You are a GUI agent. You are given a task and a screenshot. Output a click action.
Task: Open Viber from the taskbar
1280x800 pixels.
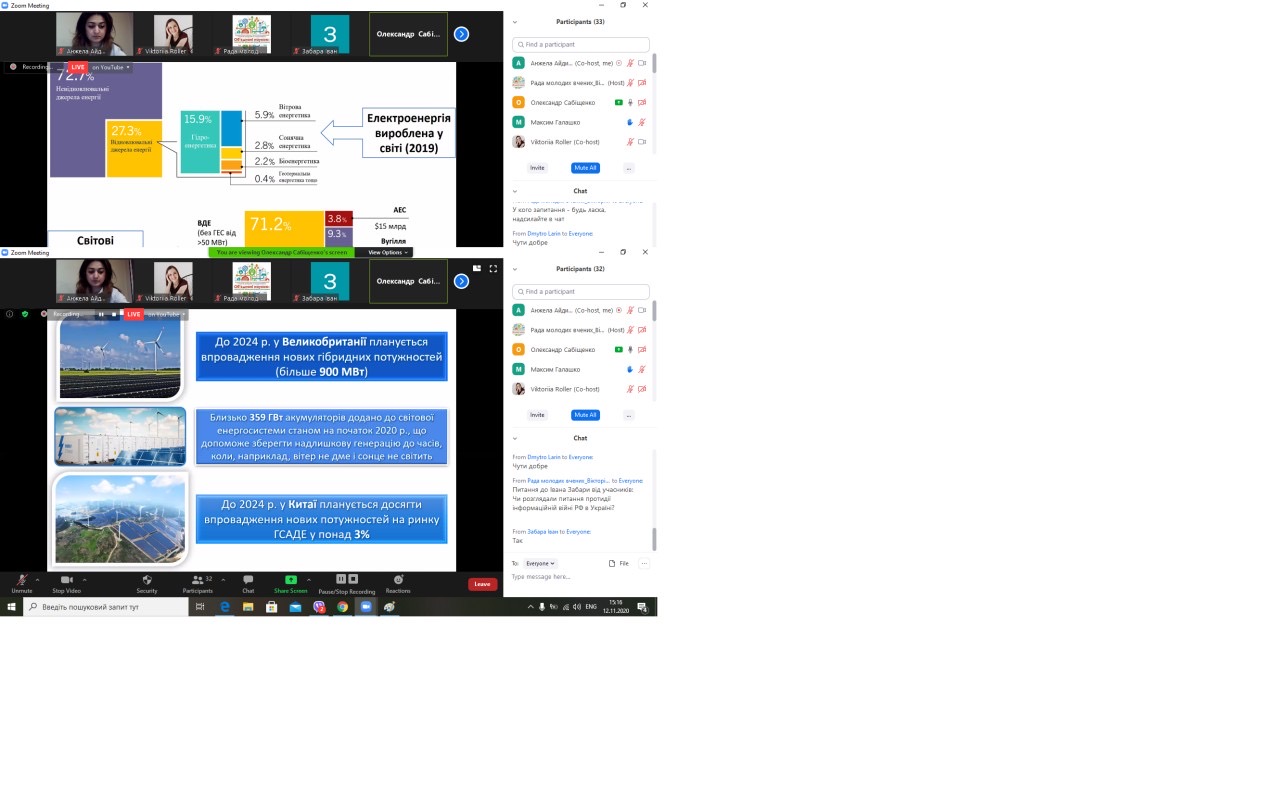(319, 607)
